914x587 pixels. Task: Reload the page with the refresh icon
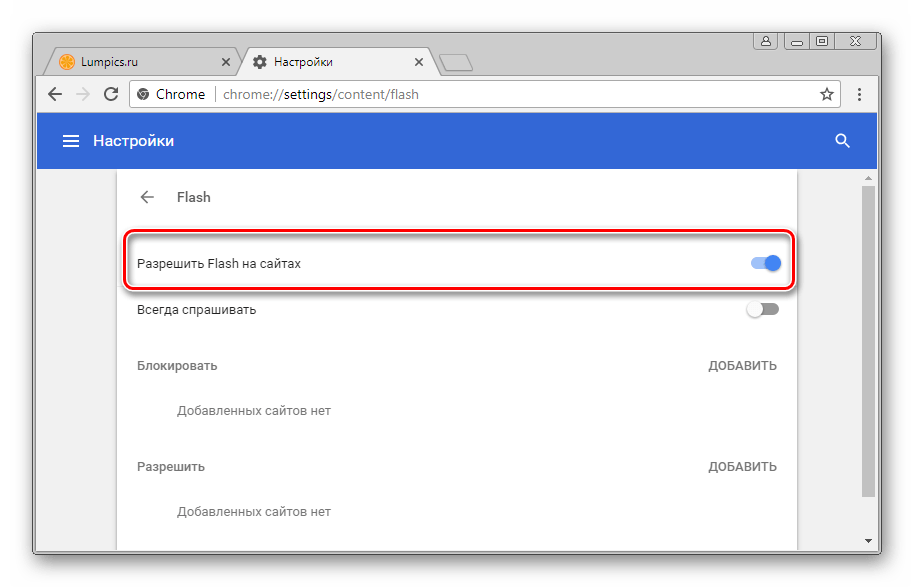pyautogui.click(x=111, y=95)
